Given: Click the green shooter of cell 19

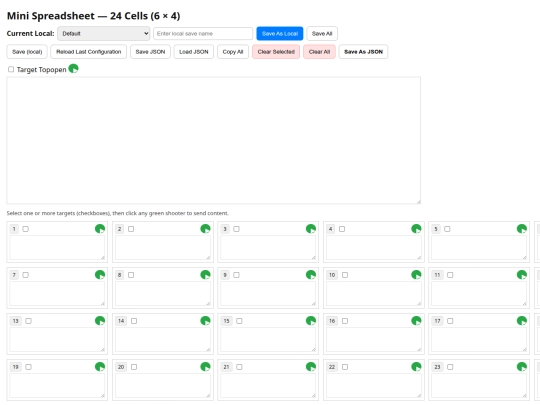Looking at the screenshot, I should (100, 367).
